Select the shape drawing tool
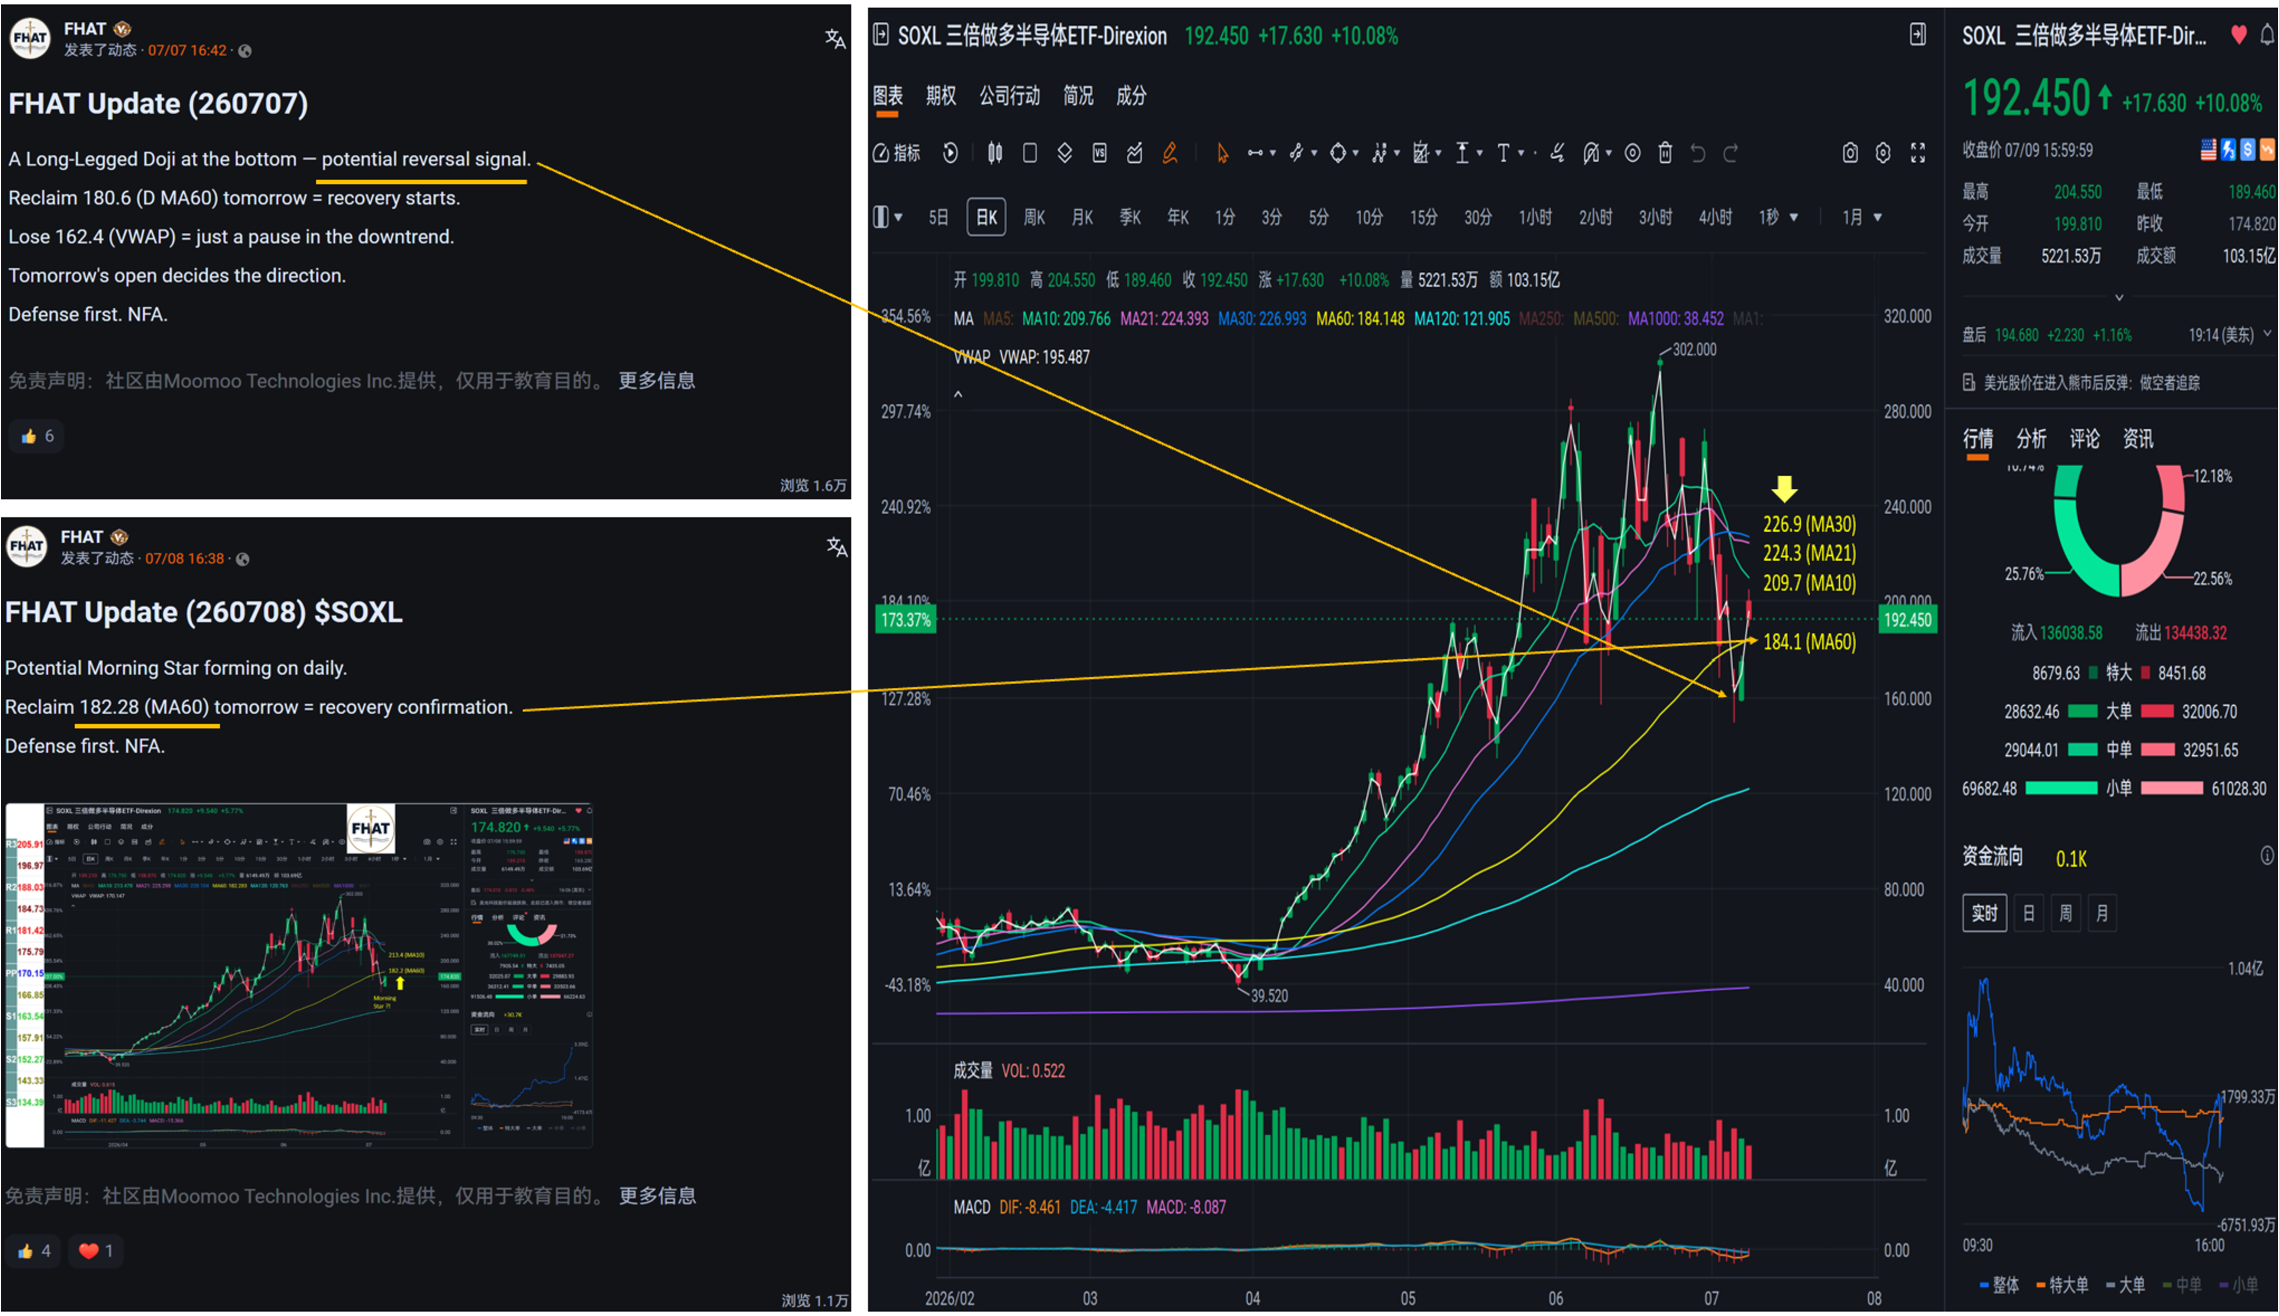Screen dimensions: 2279x1316 1337,153
